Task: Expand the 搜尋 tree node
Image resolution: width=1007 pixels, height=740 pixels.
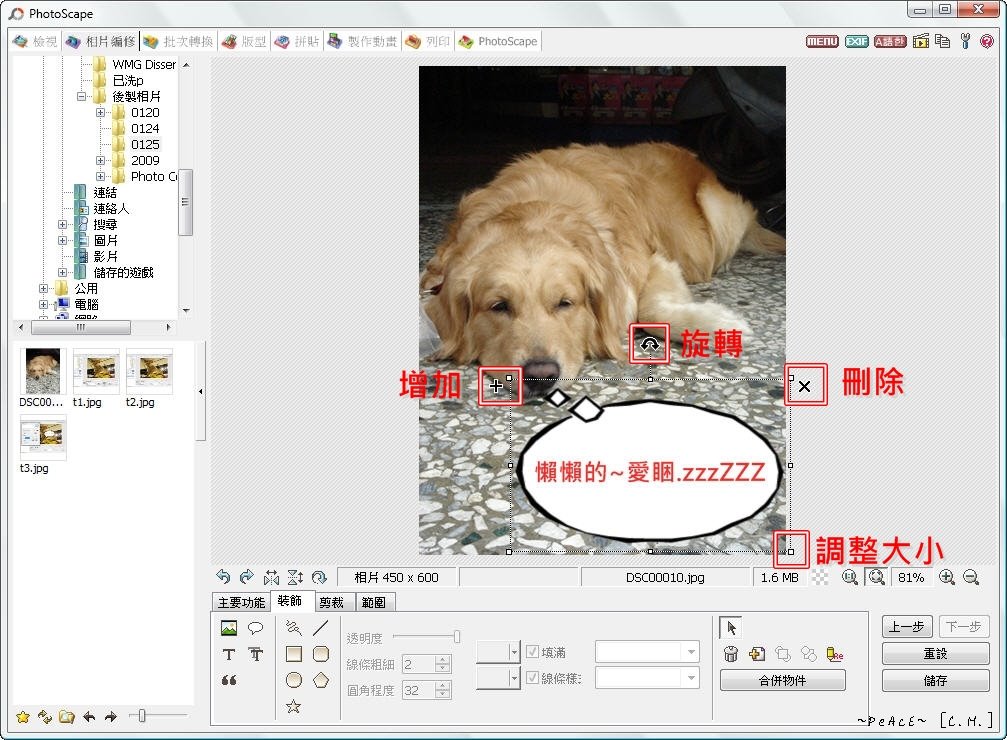Action: [x=62, y=224]
